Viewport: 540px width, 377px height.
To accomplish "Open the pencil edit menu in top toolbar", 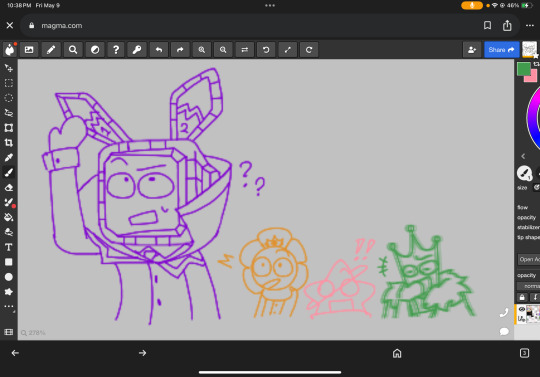I will coord(51,50).
